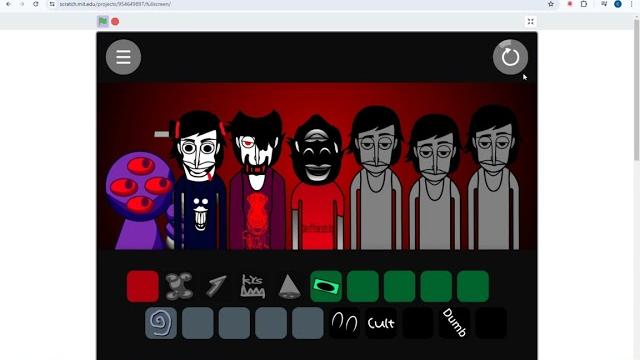The width and height of the screenshot is (640, 360).
Task: Select the 'KYS' crown sound icon
Action: pyautogui.click(x=253, y=286)
